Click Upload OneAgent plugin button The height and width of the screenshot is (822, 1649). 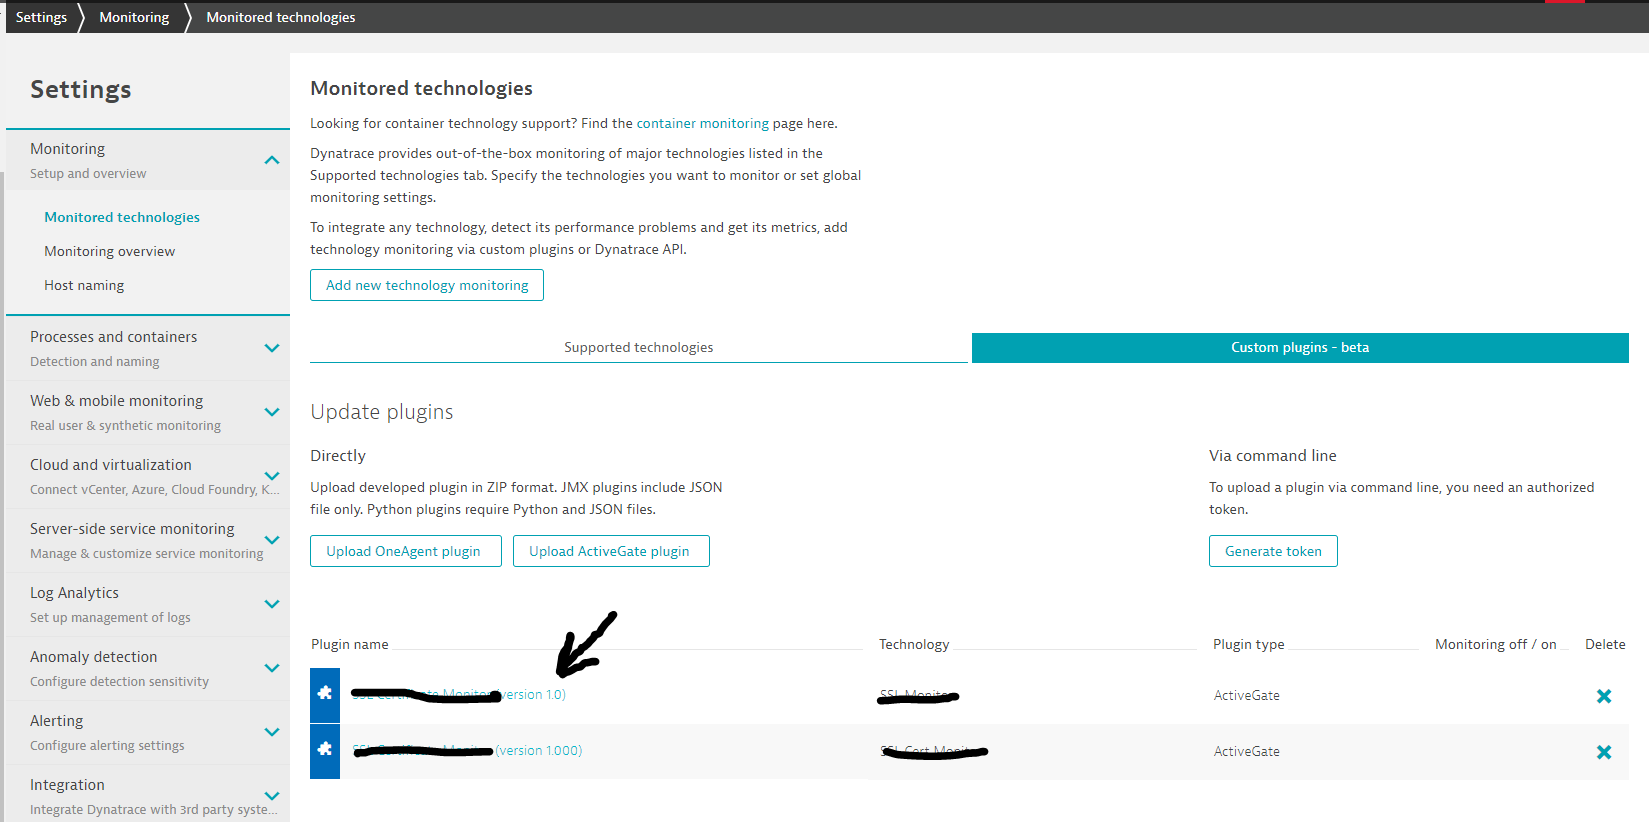(x=405, y=551)
